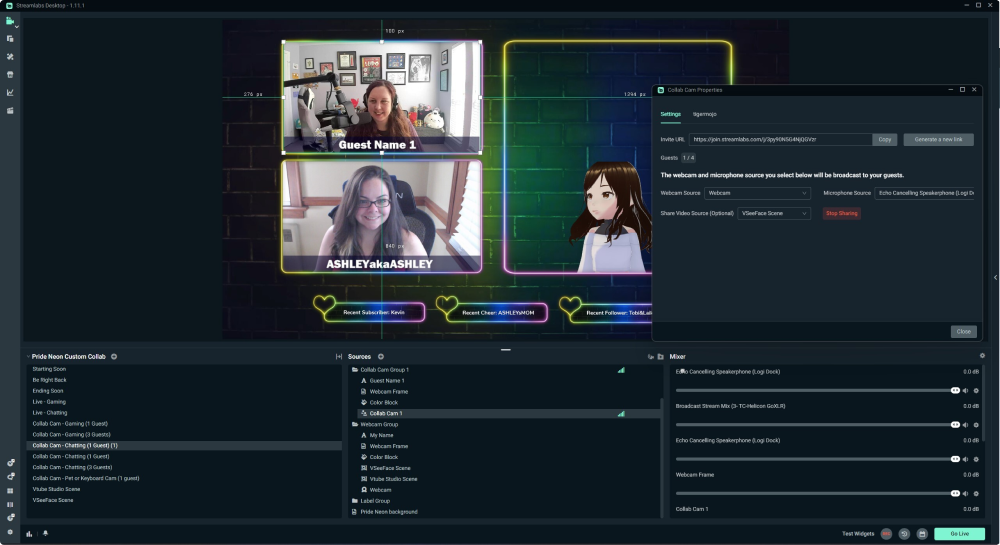Start recording with the REC button

point(886,534)
